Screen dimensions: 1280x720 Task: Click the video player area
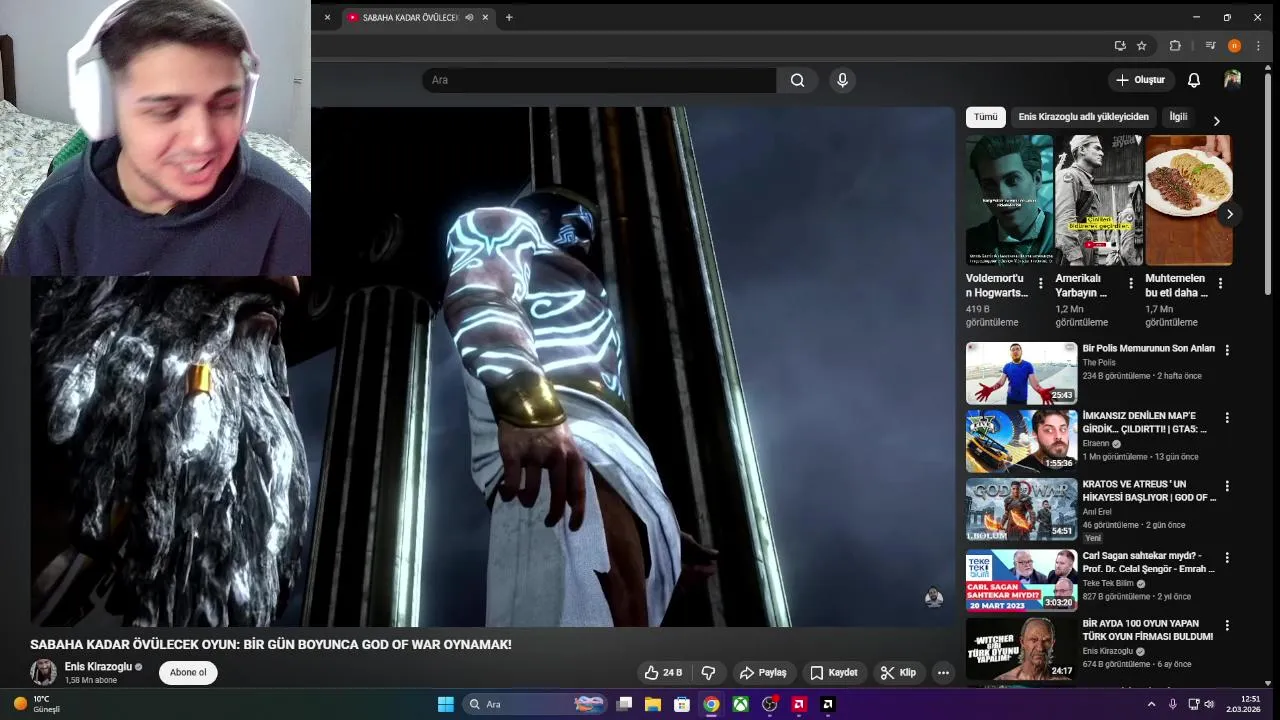pyautogui.click(x=493, y=367)
